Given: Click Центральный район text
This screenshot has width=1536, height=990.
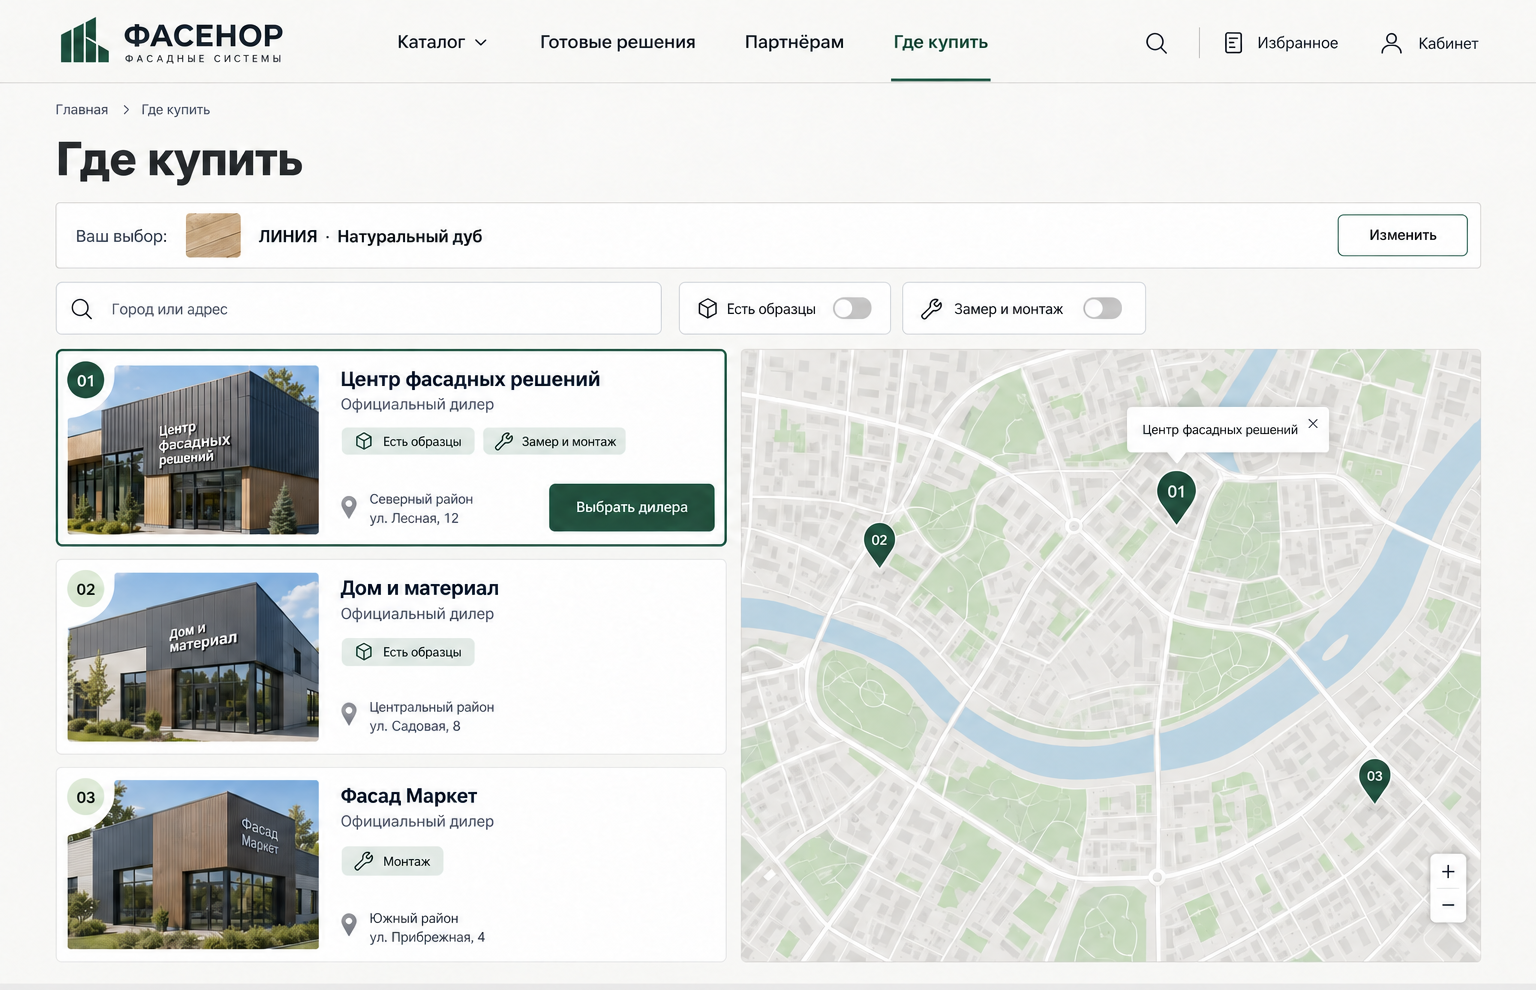Looking at the screenshot, I should (x=432, y=707).
